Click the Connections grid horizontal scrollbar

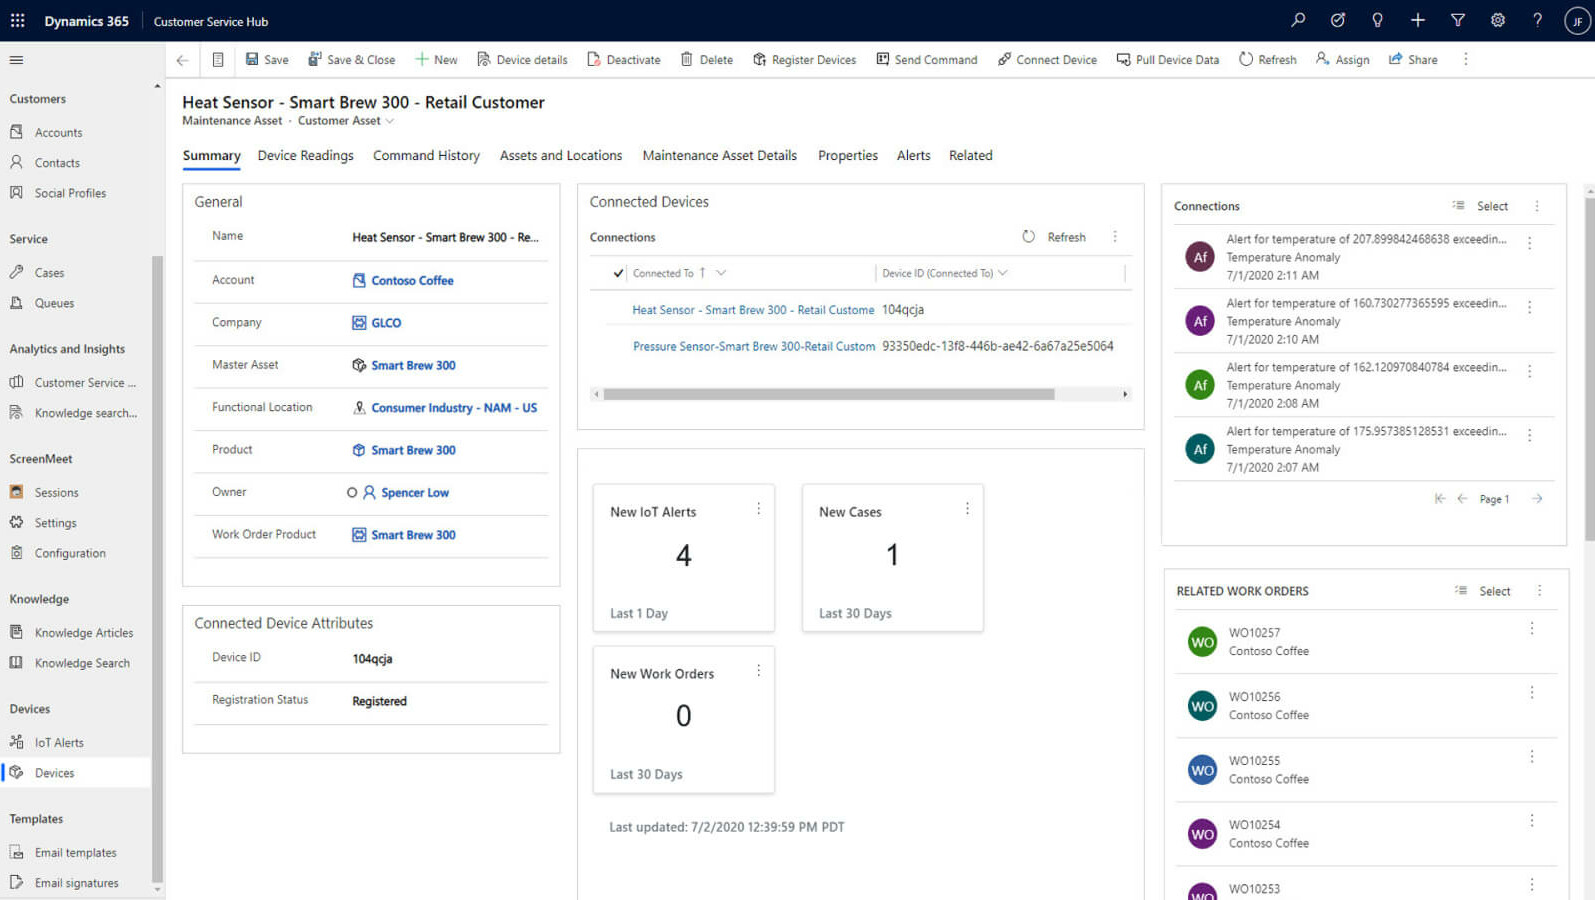828,394
